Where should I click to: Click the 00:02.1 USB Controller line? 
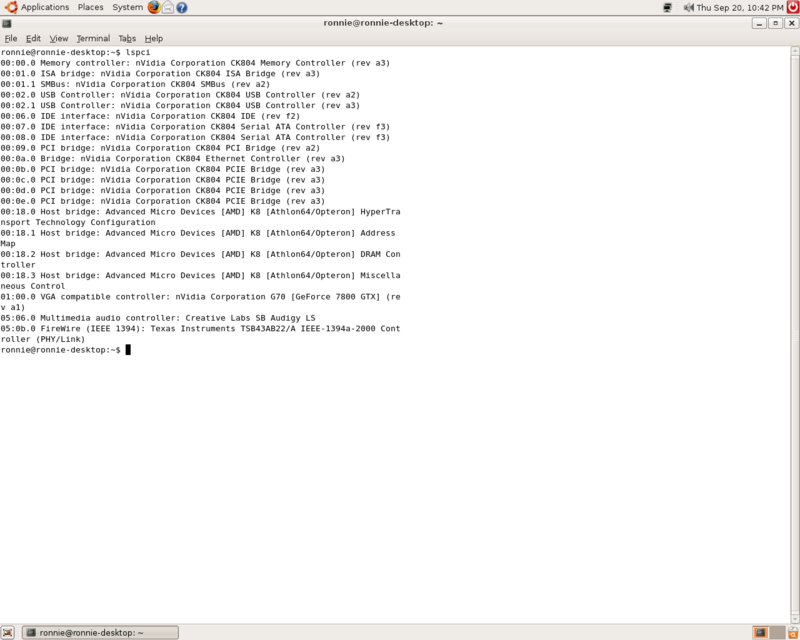180,106
